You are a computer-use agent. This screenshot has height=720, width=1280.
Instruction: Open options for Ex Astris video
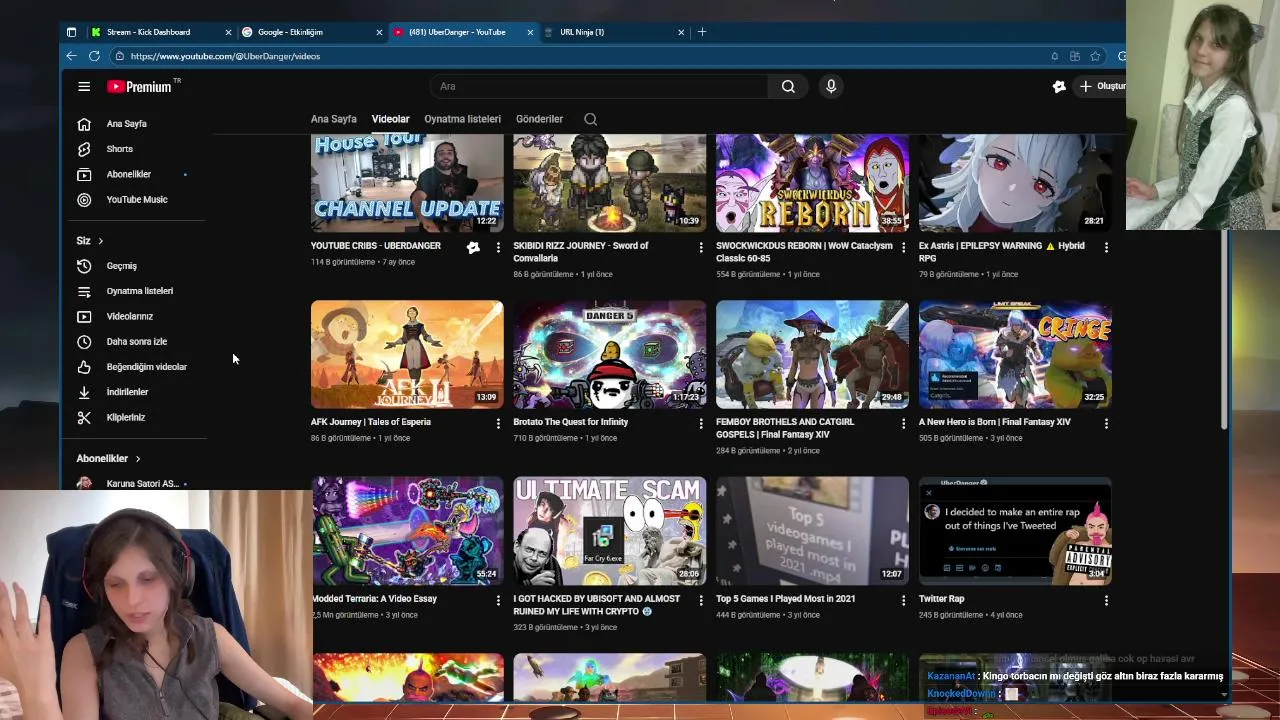click(1106, 247)
